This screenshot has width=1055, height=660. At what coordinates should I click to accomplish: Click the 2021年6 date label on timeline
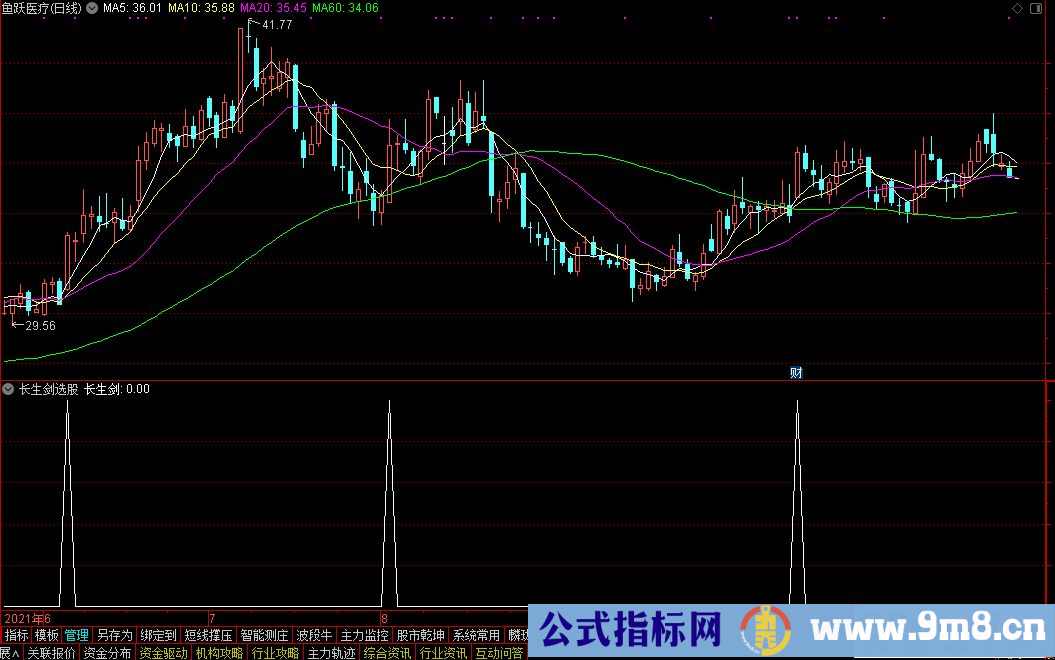click(x=28, y=618)
